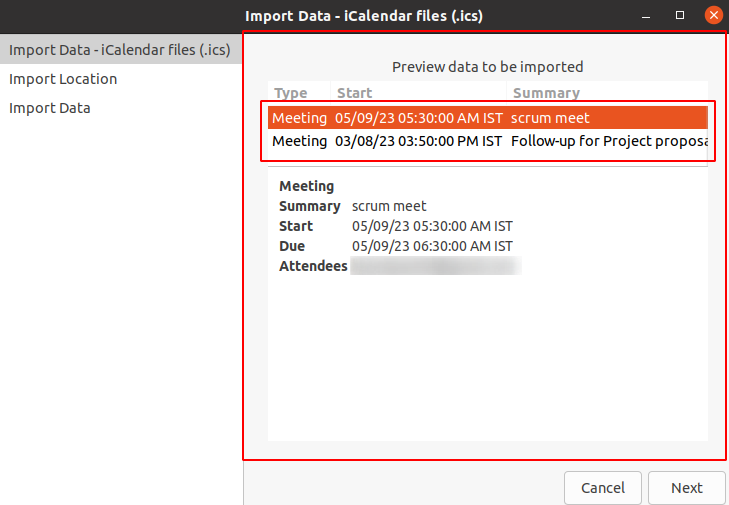Viewport: 729px width, 505px height.
Task: Select the 'scrum meet' meeting row
Action: [488, 118]
